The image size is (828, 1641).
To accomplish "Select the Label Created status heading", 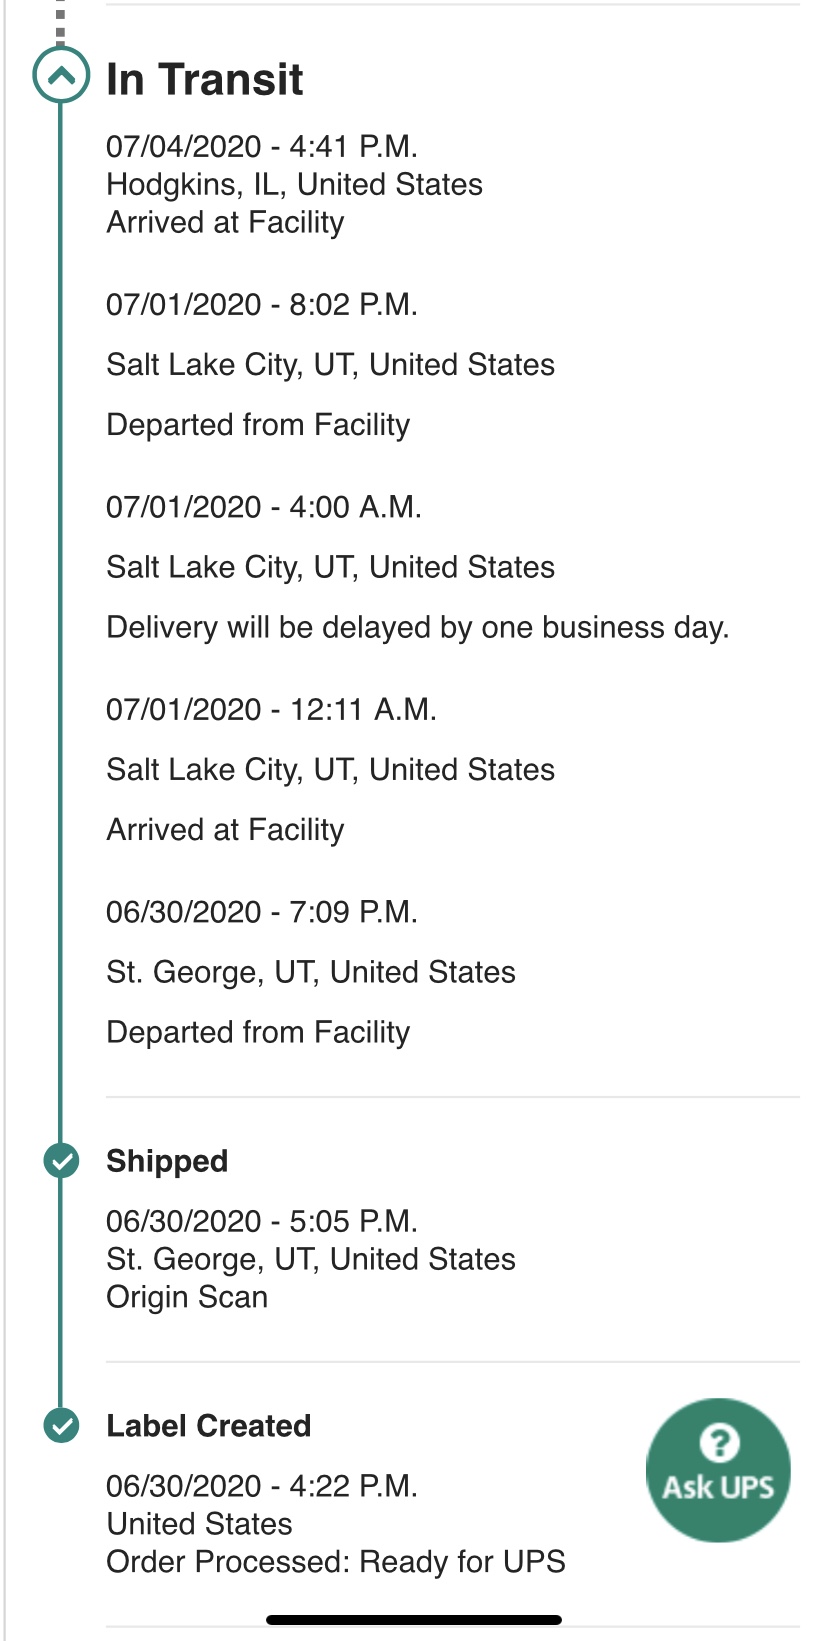I will 209,1426.
